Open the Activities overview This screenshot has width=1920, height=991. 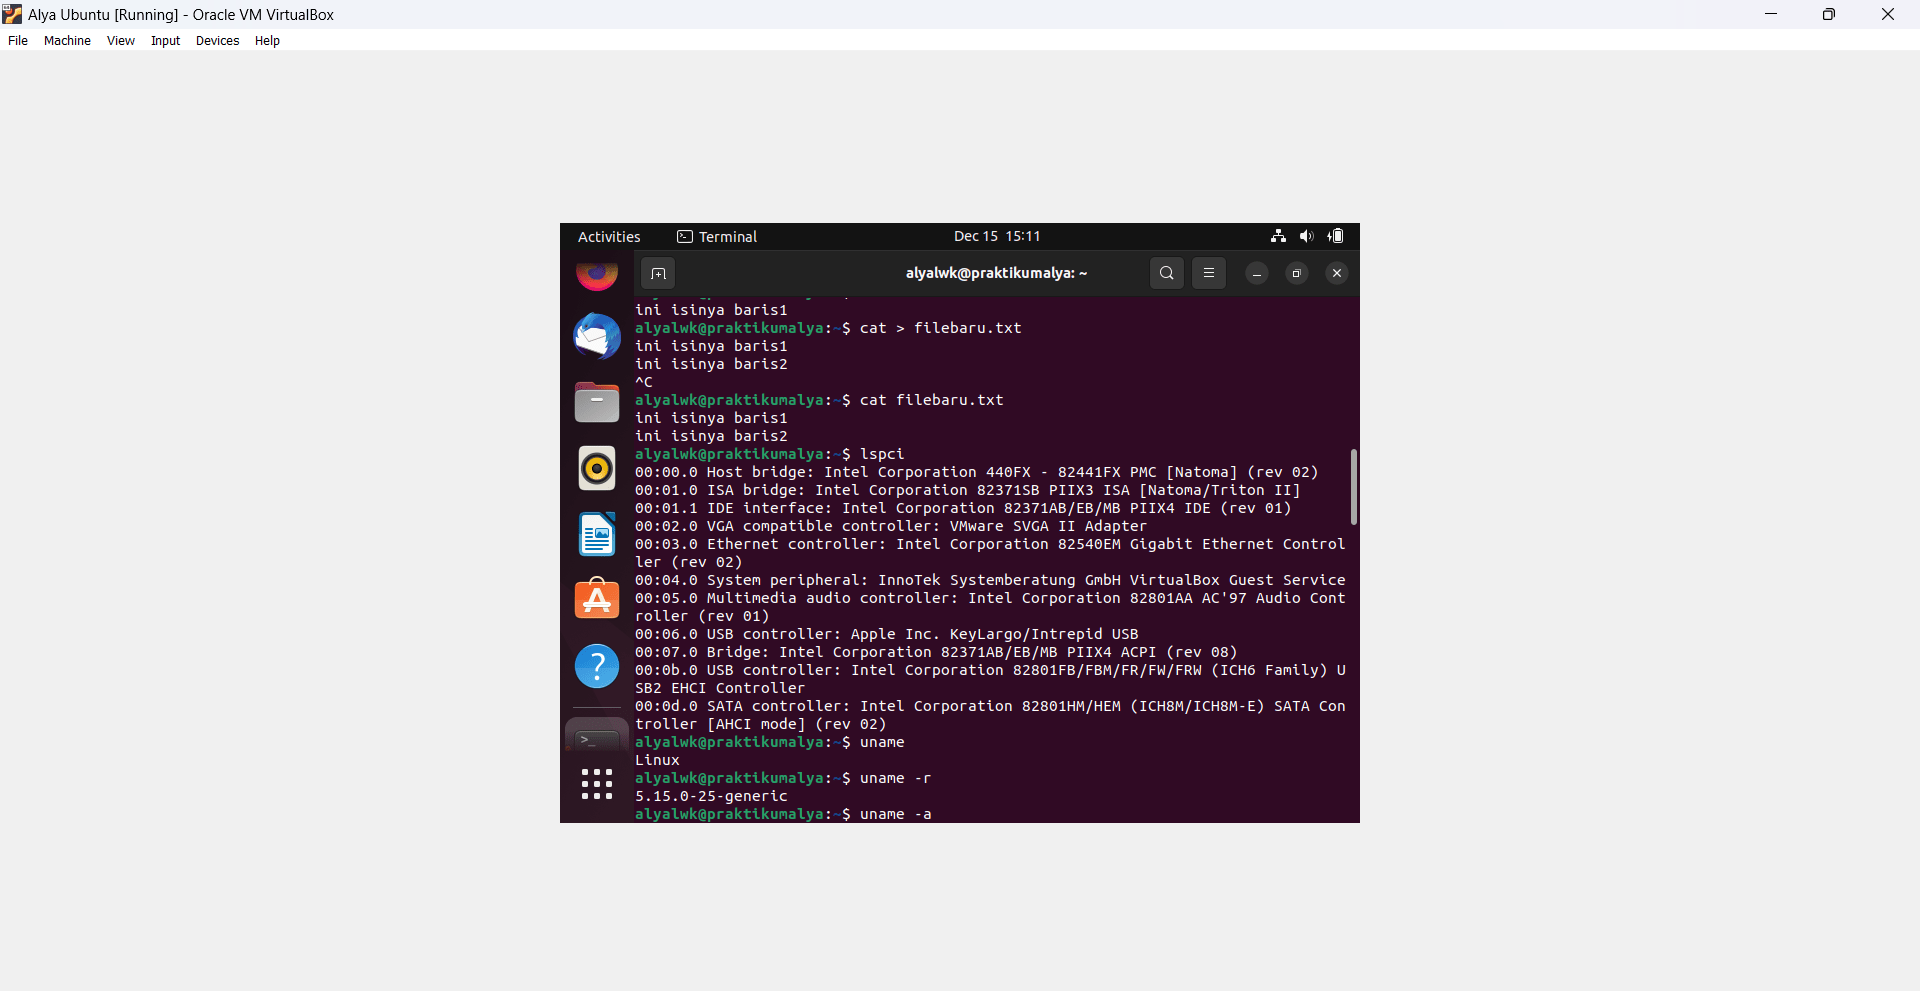click(x=609, y=237)
